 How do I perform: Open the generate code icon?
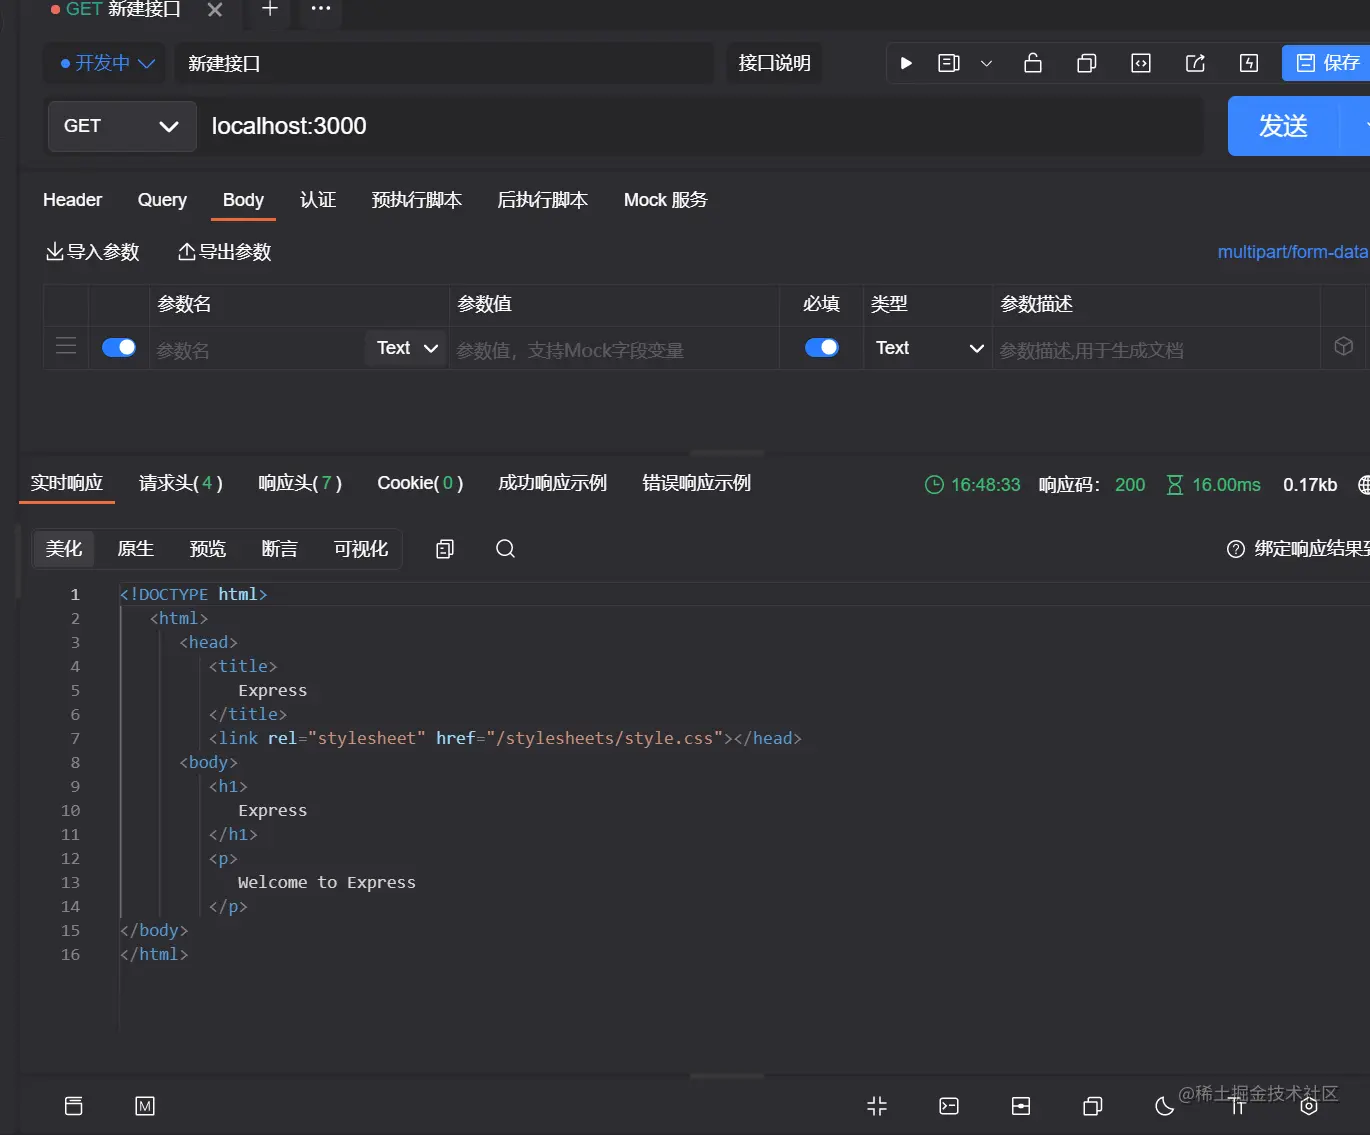(1141, 63)
